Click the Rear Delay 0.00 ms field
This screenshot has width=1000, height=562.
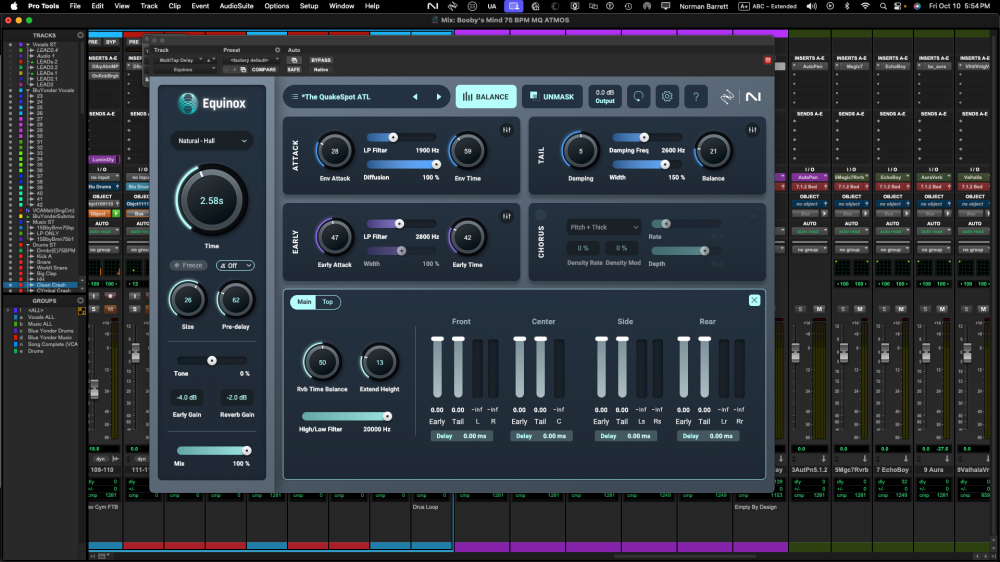pyautogui.click(x=709, y=436)
